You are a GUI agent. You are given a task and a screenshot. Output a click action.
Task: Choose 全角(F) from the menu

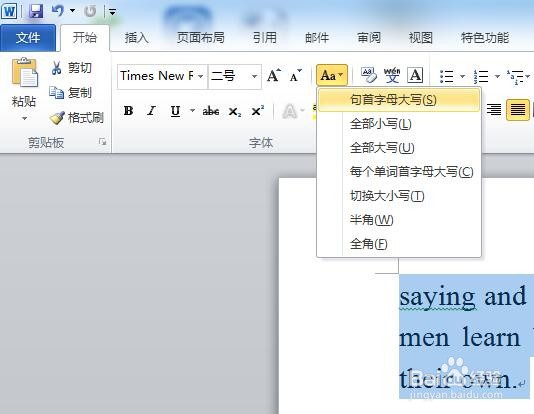tap(399, 244)
